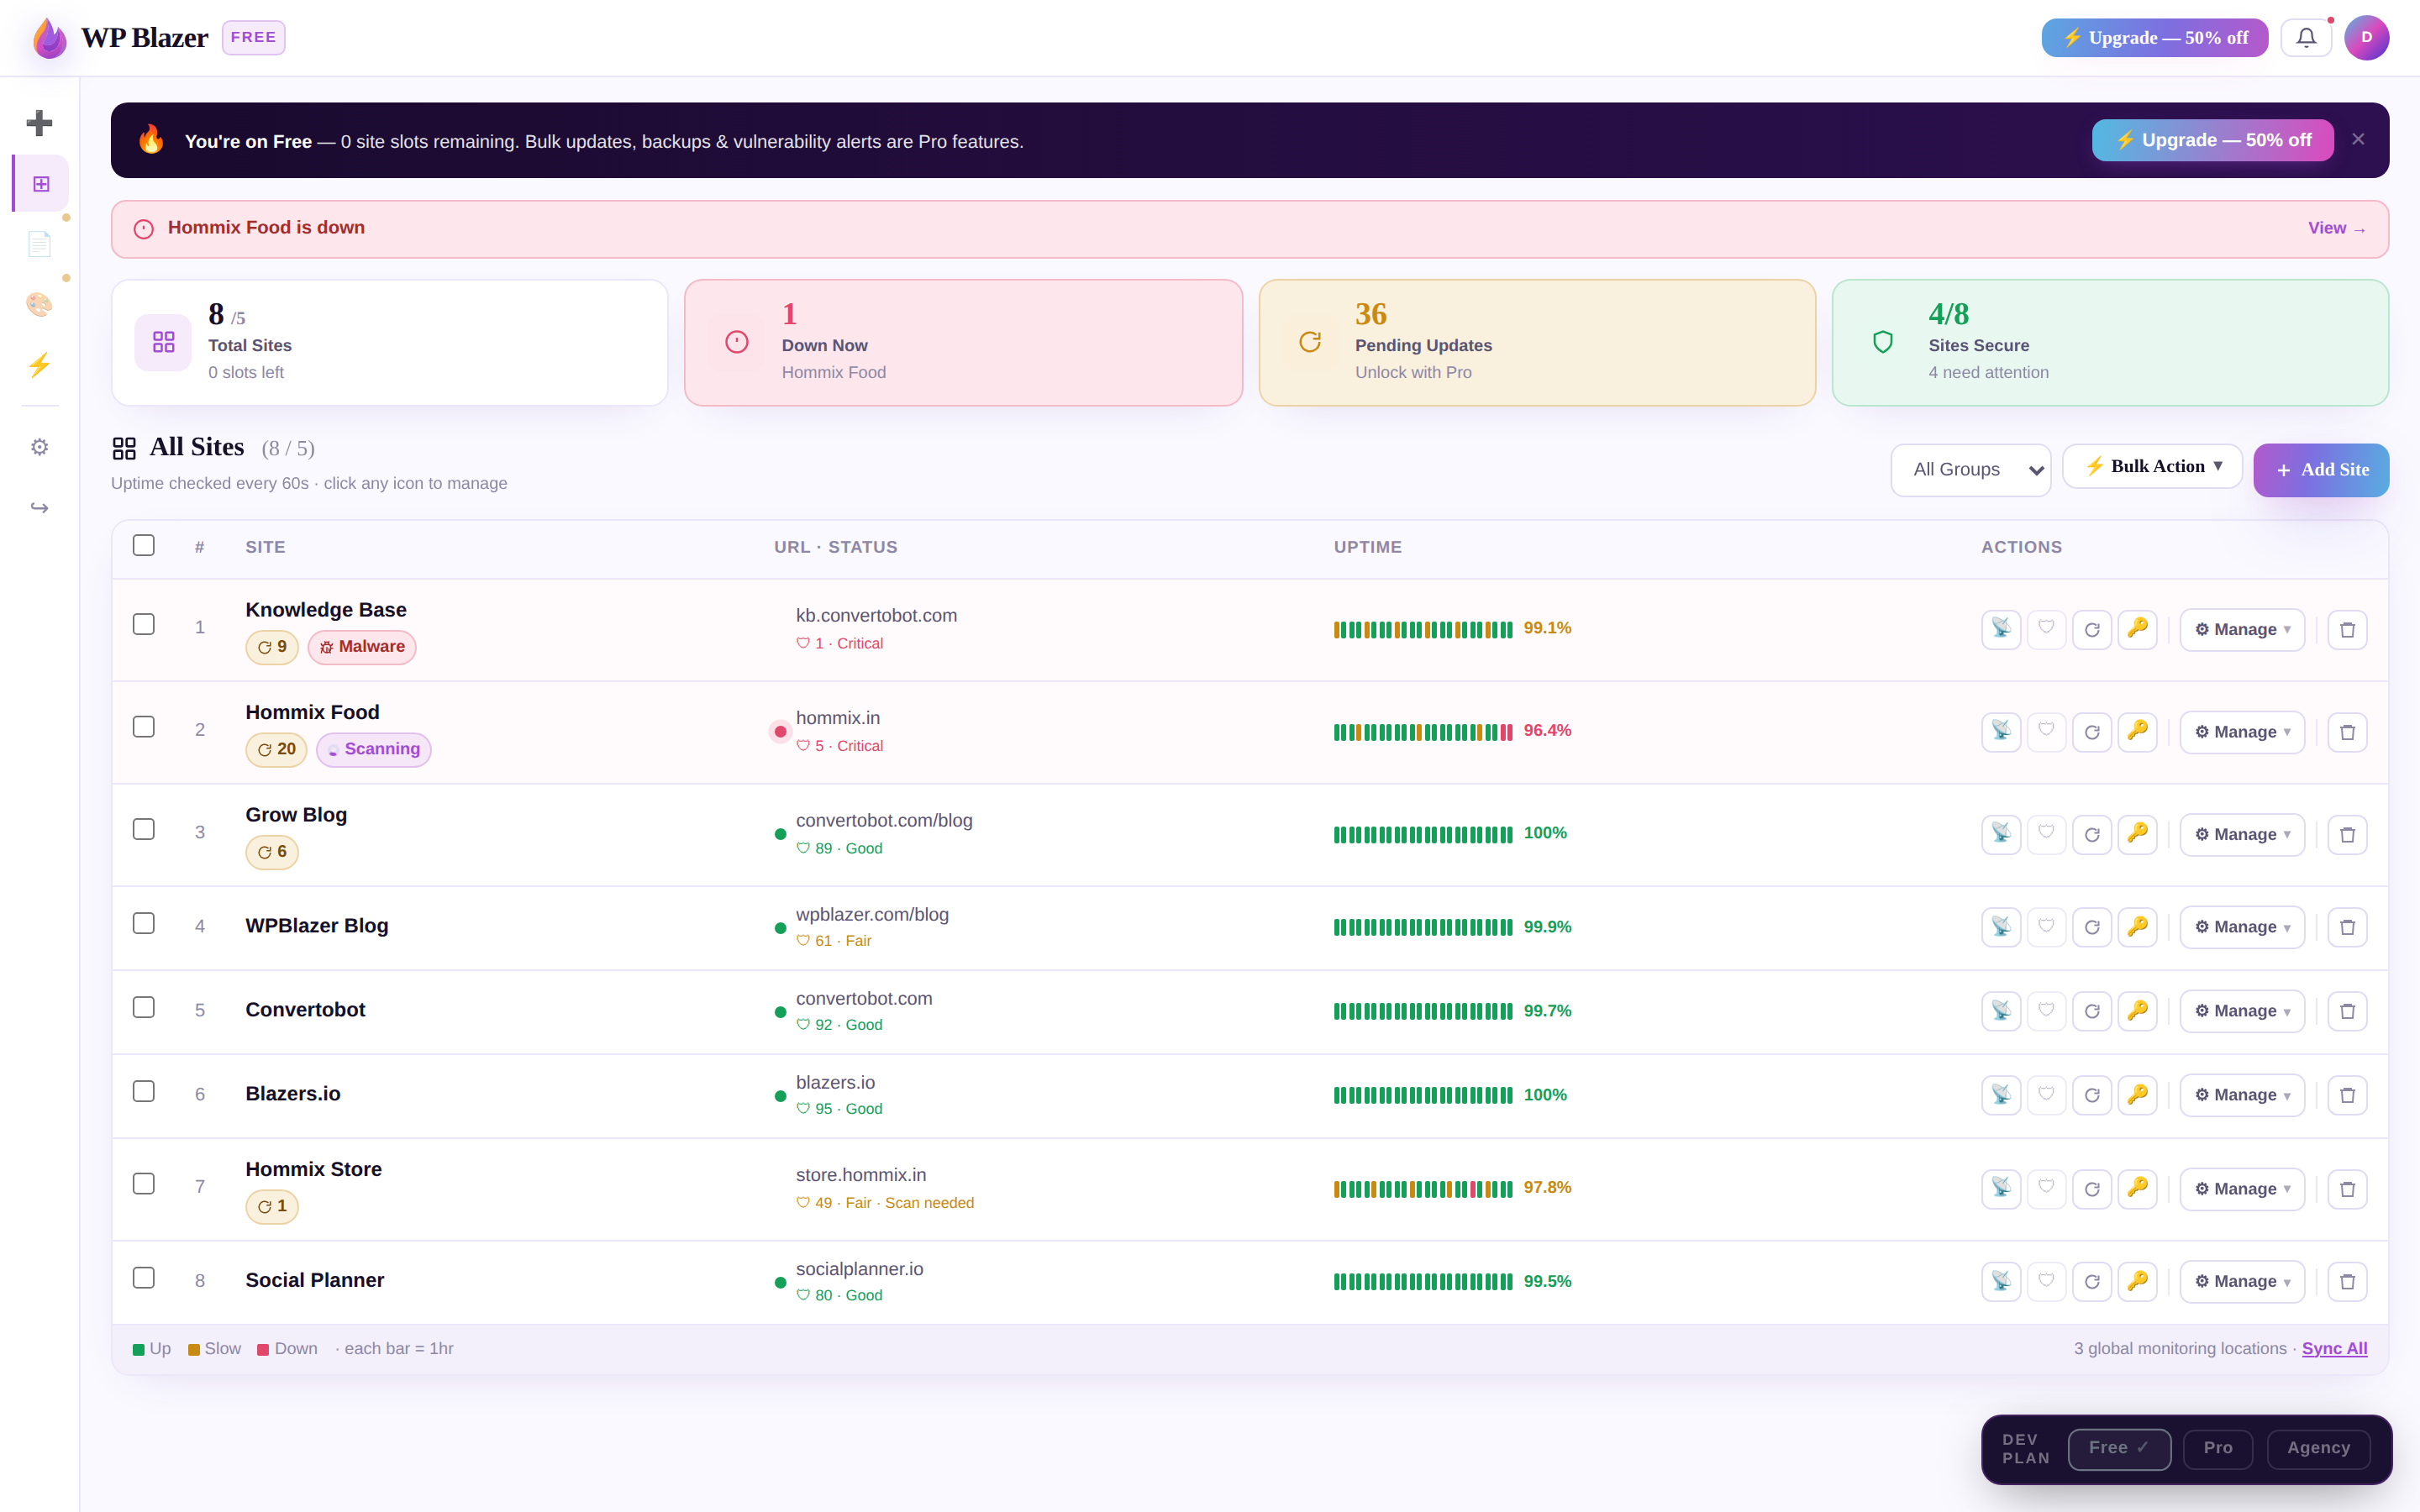Open Manage dropdown for Convertobot
The height and width of the screenshot is (1512, 2420).
tap(2242, 1011)
